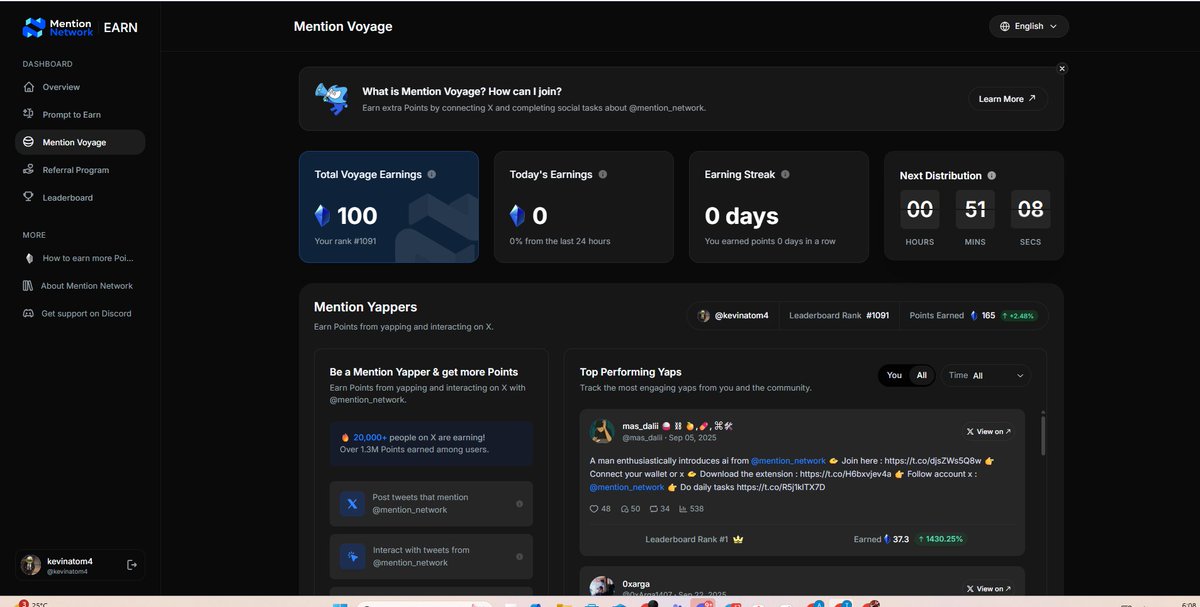1200x607 pixels.
Task: Click the X icon on Post tweets task
Action: pyautogui.click(x=352, y=503)
